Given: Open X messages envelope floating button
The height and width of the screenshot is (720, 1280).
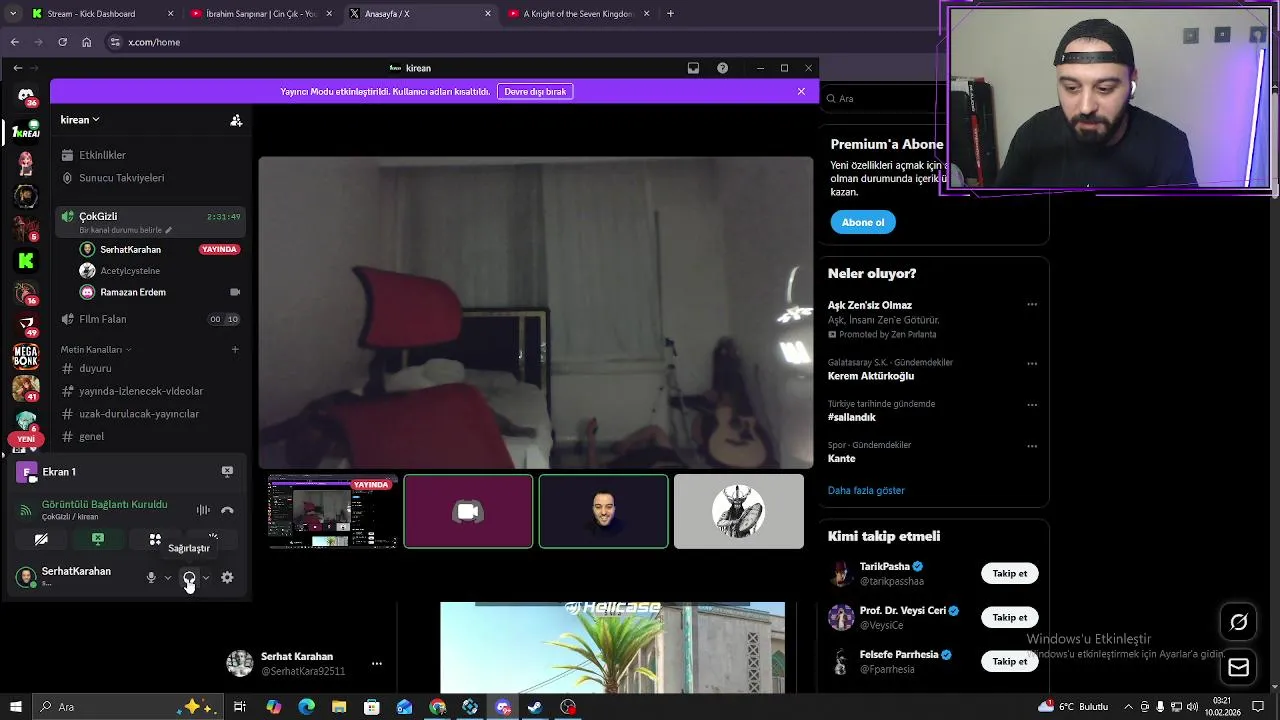Looking at the screenshot, I should (1239, 667).
